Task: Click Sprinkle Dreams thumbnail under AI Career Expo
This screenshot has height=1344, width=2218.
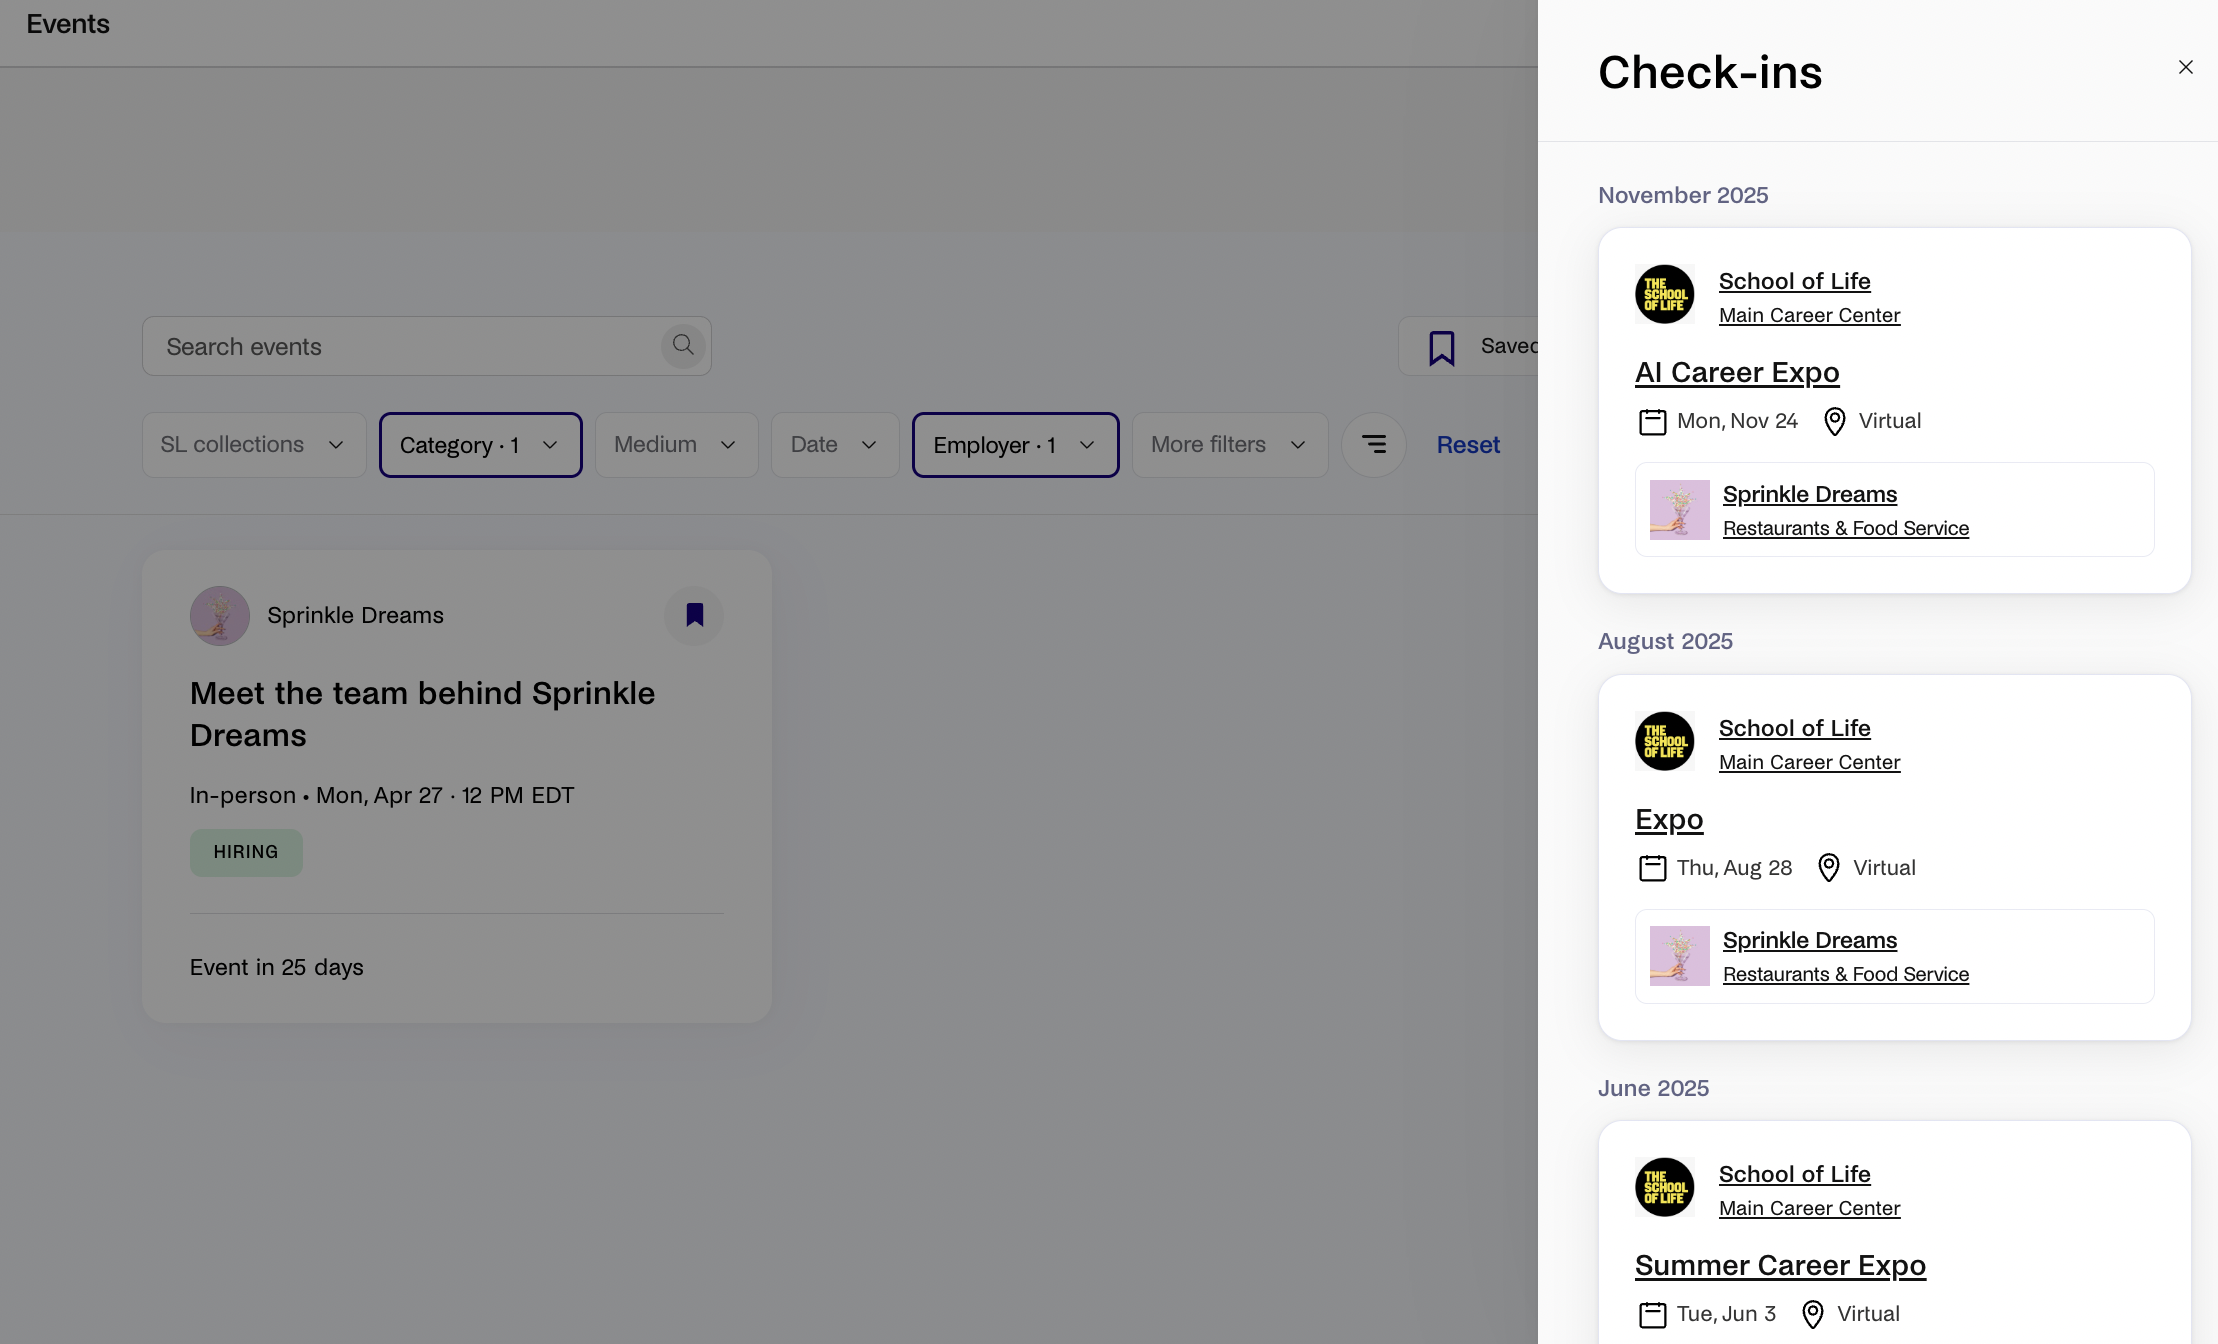Action: point(1680,510)
